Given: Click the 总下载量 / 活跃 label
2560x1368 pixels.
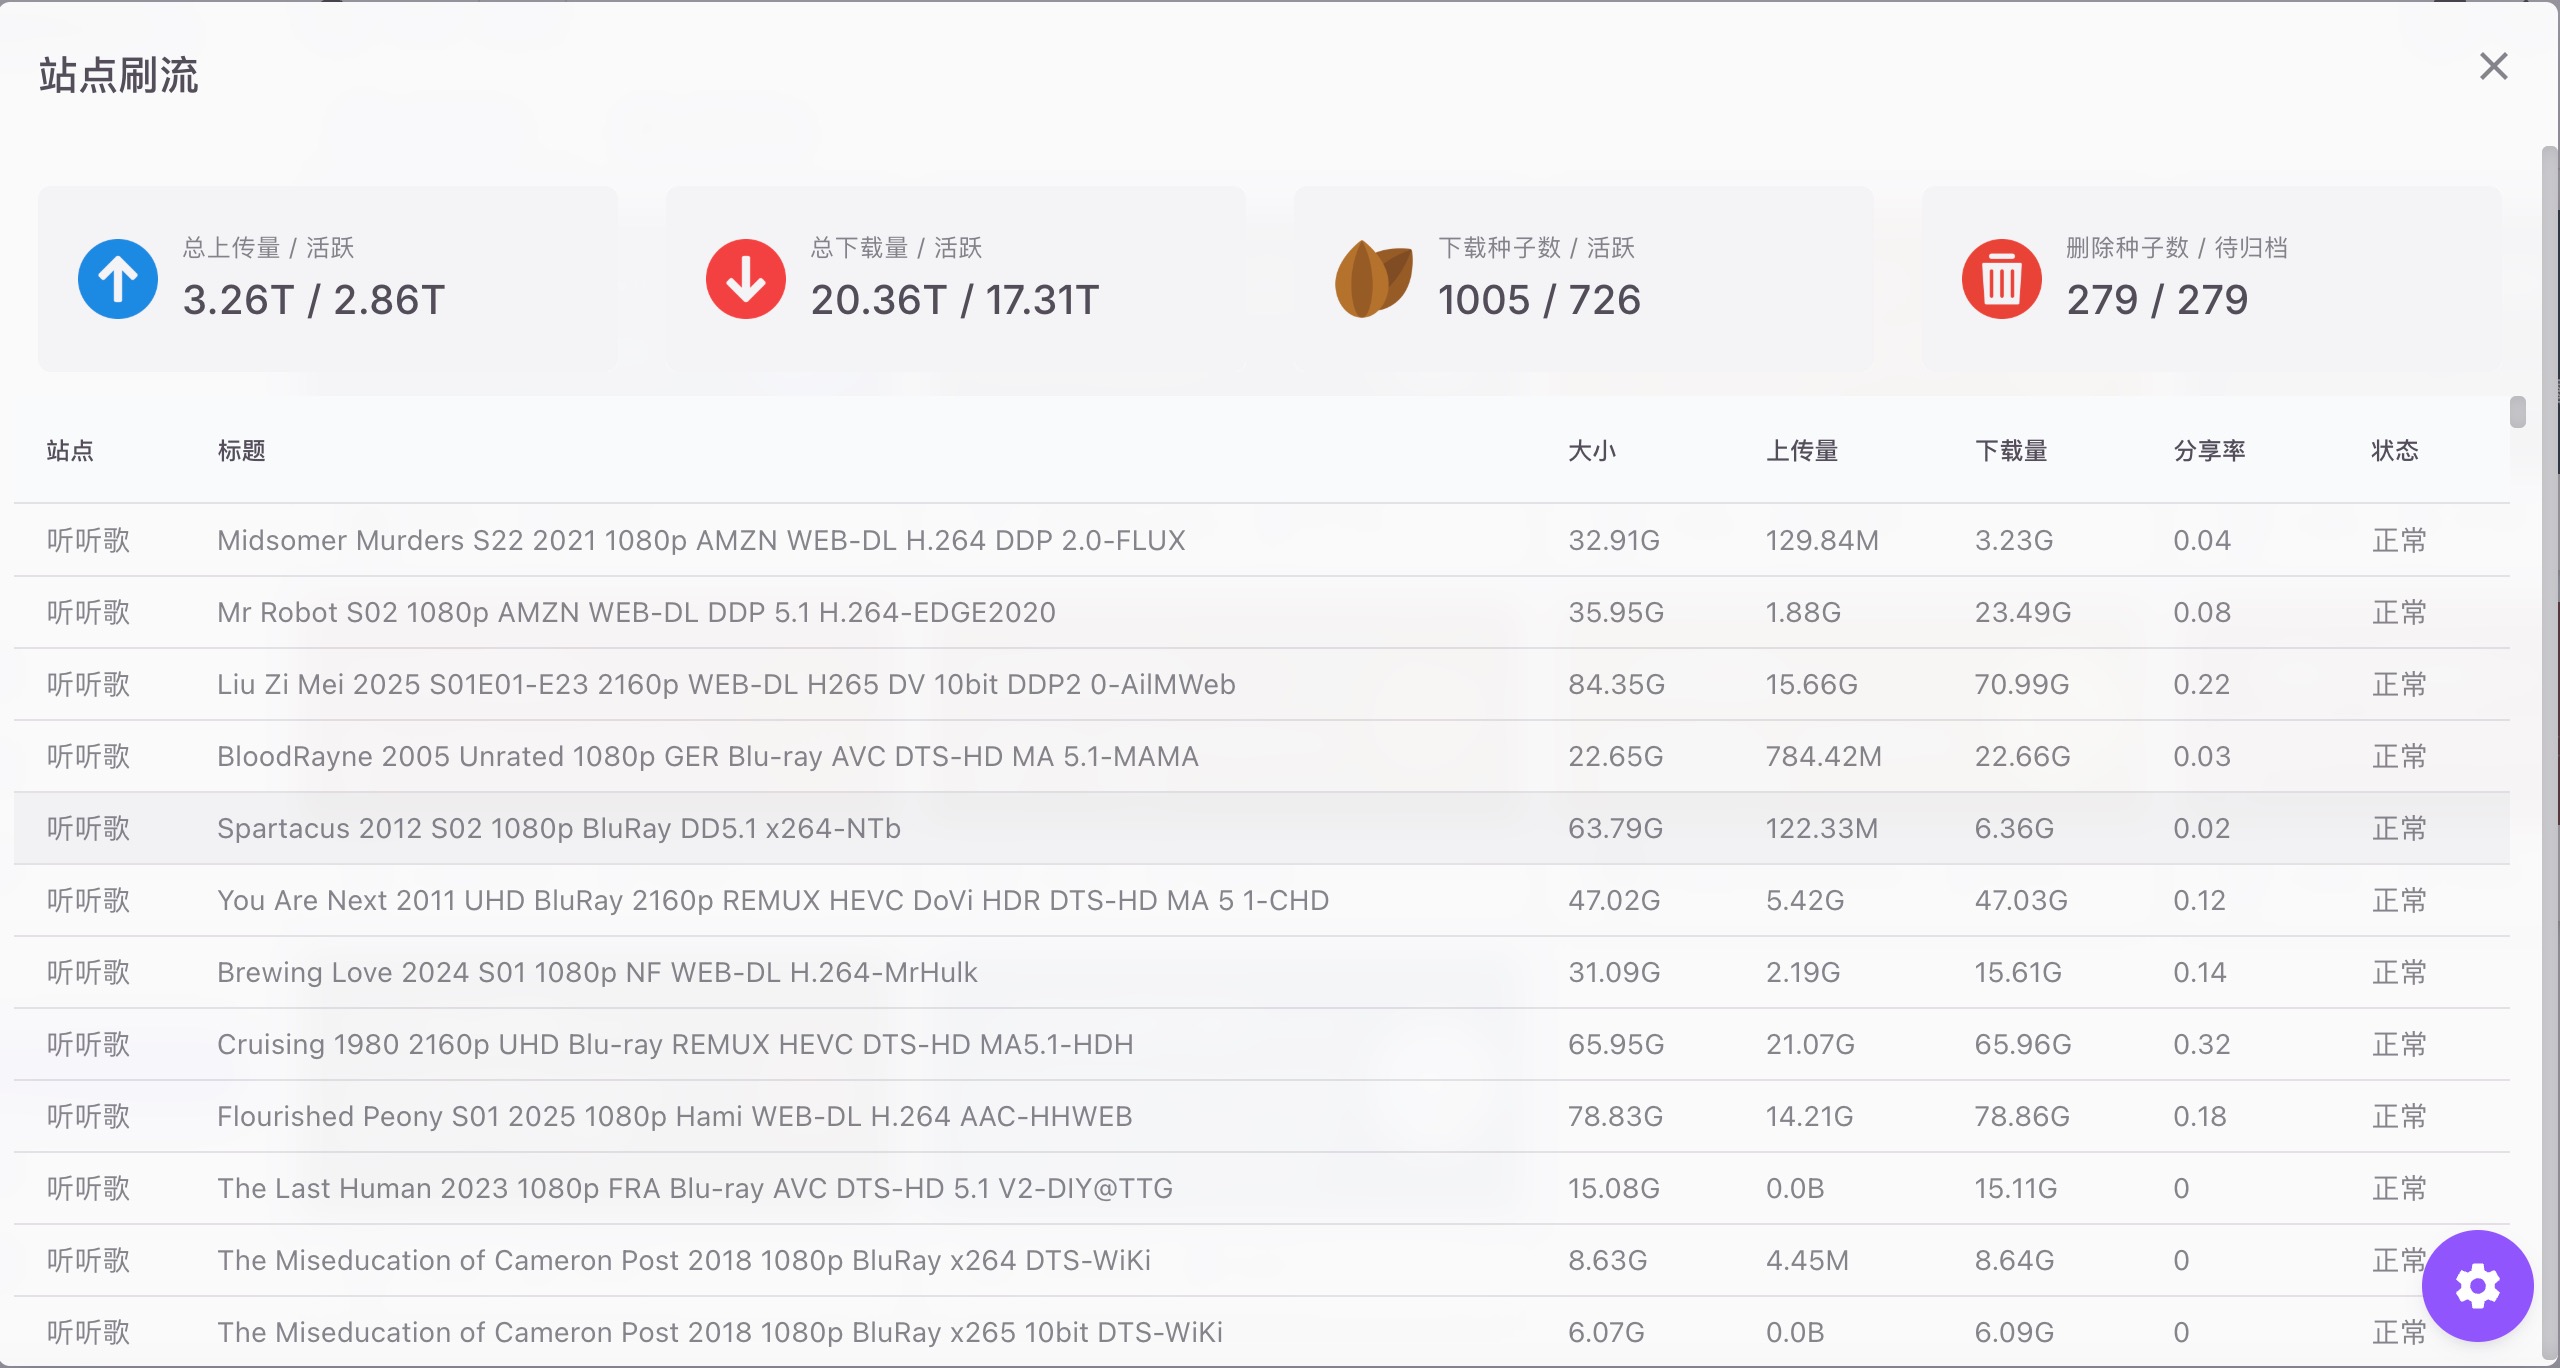Looking at the screenshot, I should click(896, 247).
